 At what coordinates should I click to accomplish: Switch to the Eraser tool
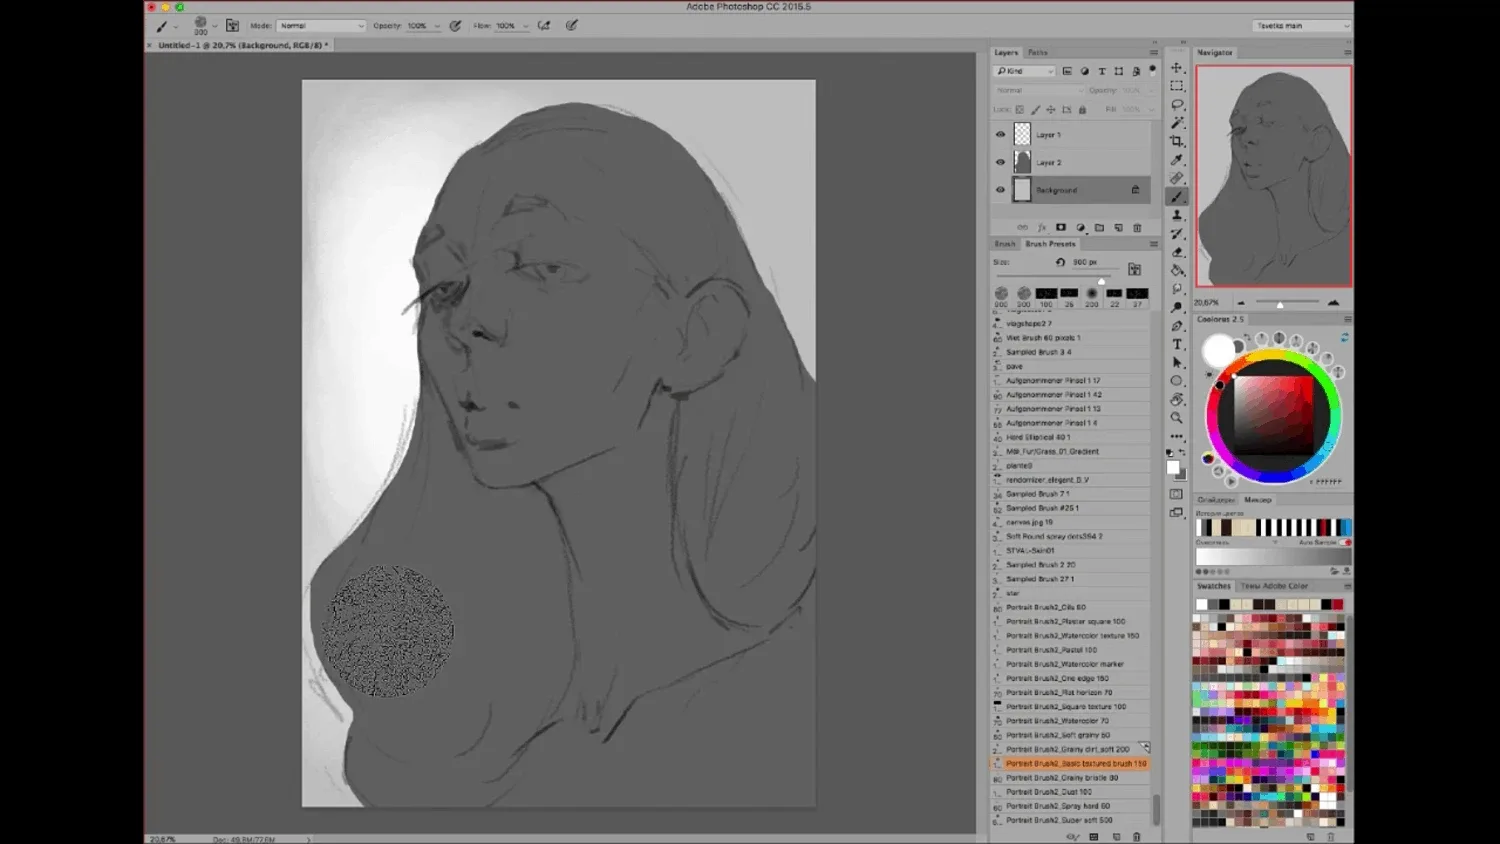[x=1177, y=252]
